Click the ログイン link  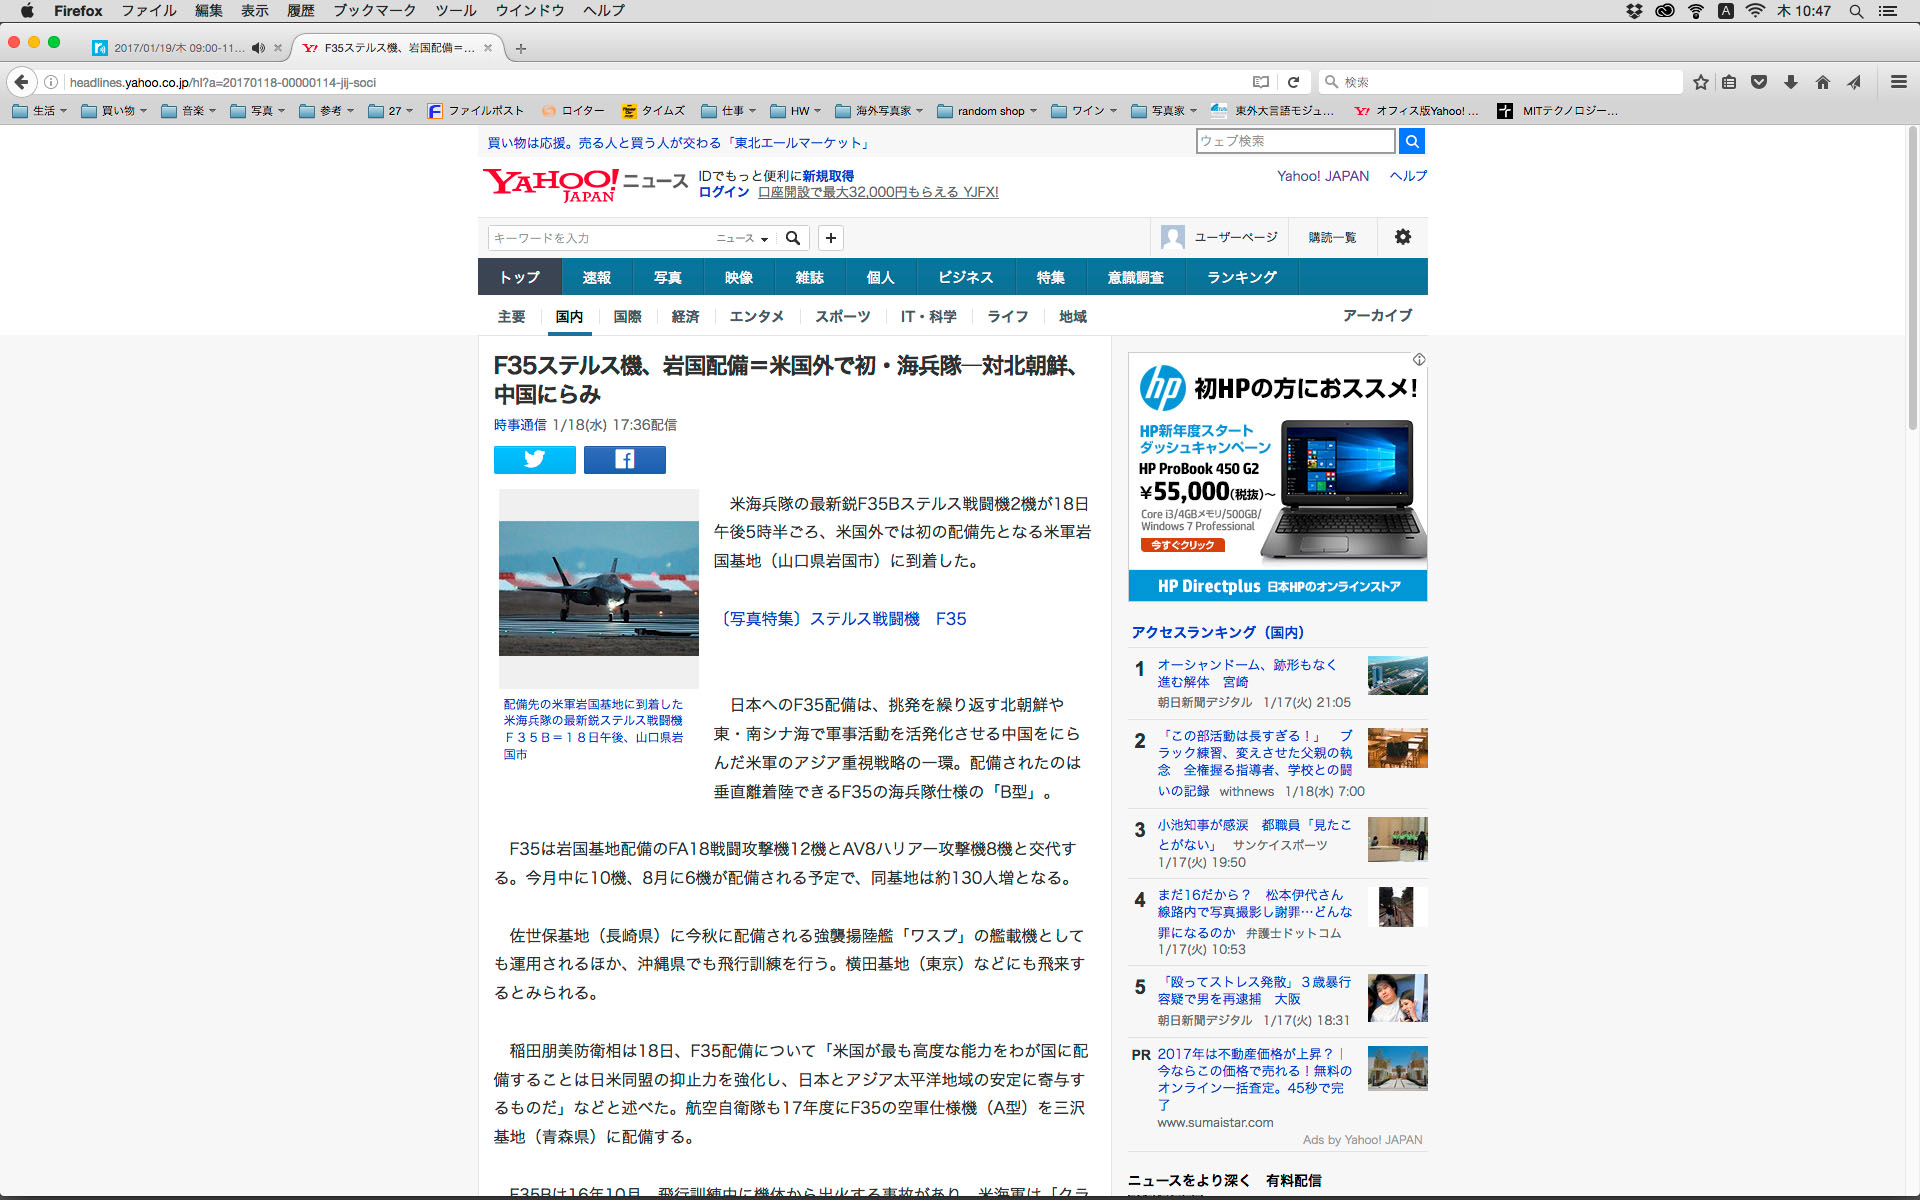(x=723, y=192)
